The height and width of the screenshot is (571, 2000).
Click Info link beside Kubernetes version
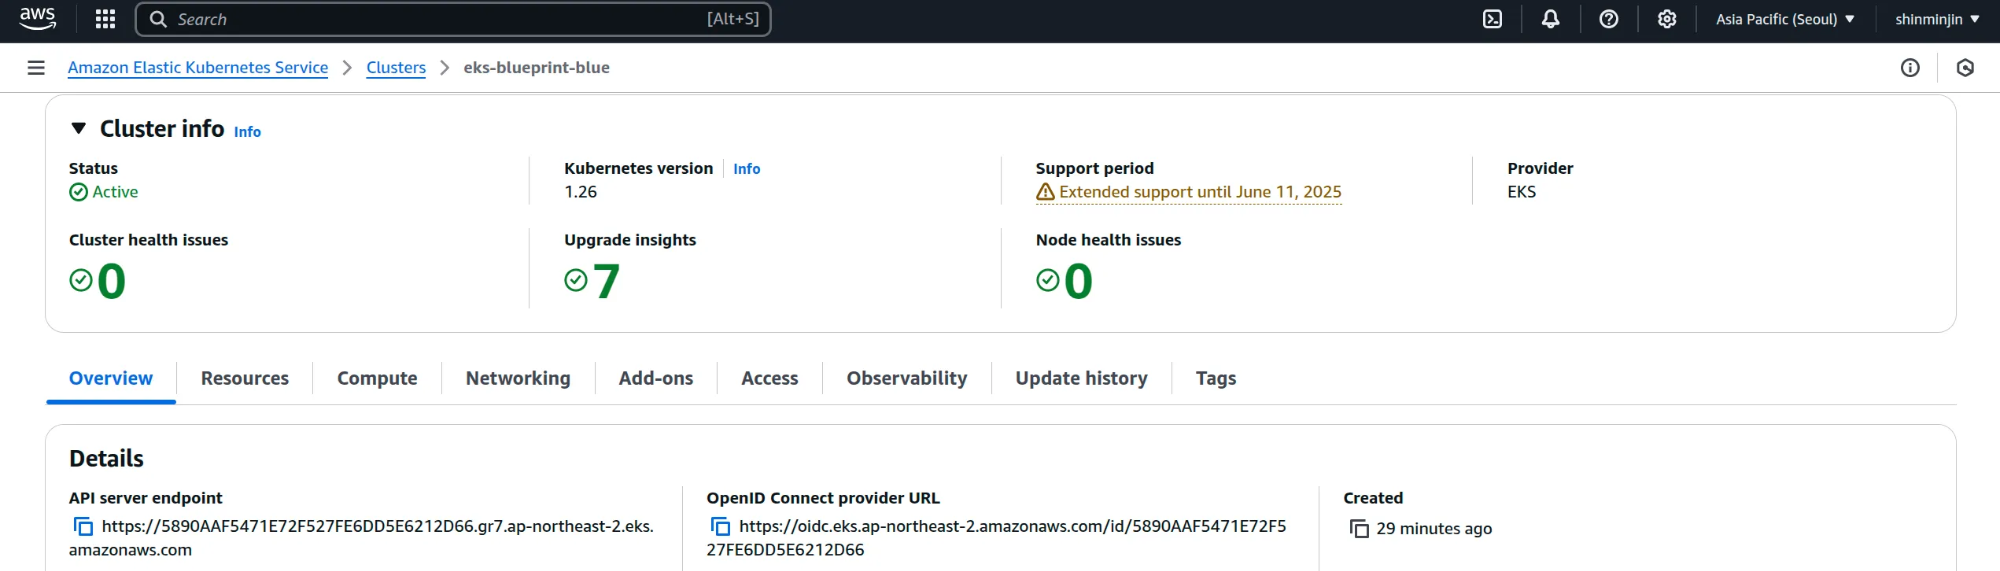[747, 169]
